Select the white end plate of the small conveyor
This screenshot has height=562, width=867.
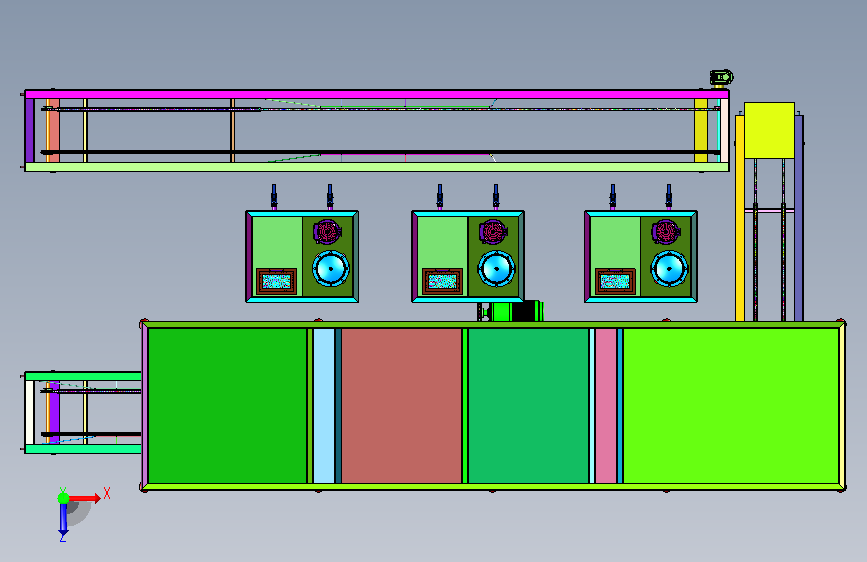[29, 412]
